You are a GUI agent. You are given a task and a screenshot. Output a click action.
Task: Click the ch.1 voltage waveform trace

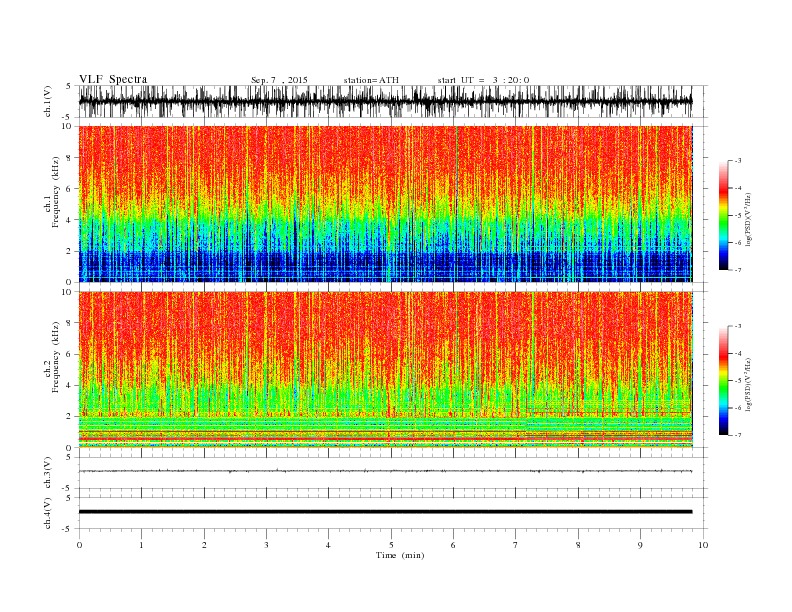coord(385,101)
